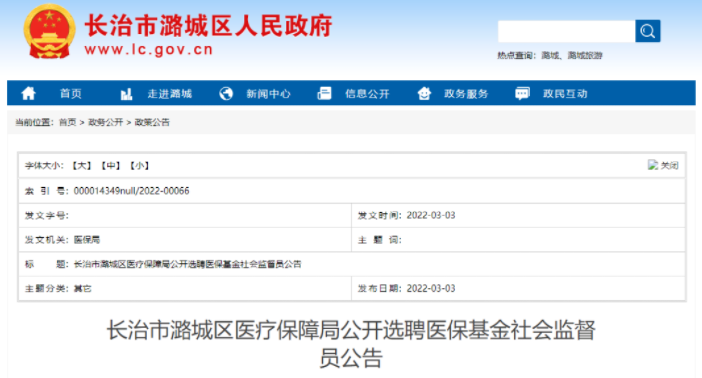702x378 pixels.
Task: Click the broken image icon beside 关闭
Action: click(x=653, y=165)
